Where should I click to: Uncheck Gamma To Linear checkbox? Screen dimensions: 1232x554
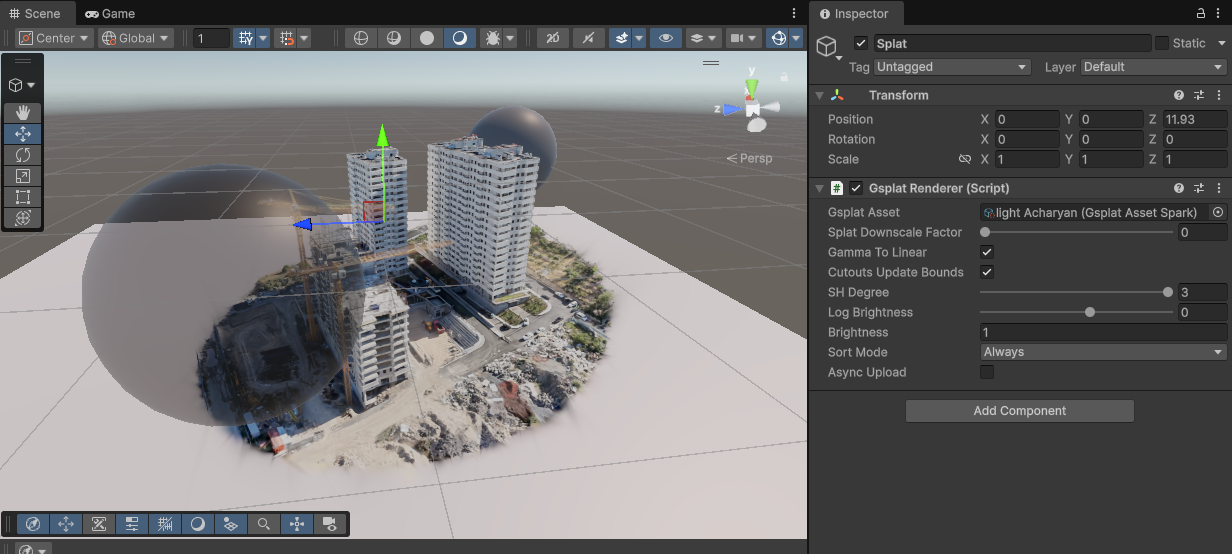[987, 252]
